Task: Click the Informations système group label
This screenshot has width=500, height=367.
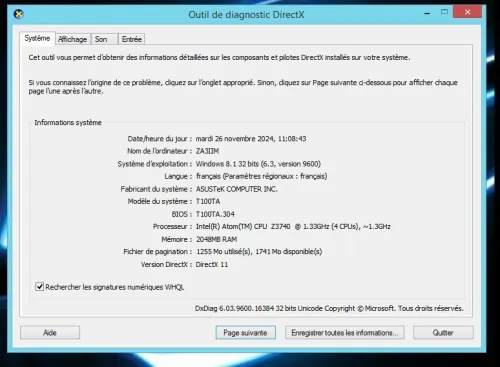Action: [68, 123]
